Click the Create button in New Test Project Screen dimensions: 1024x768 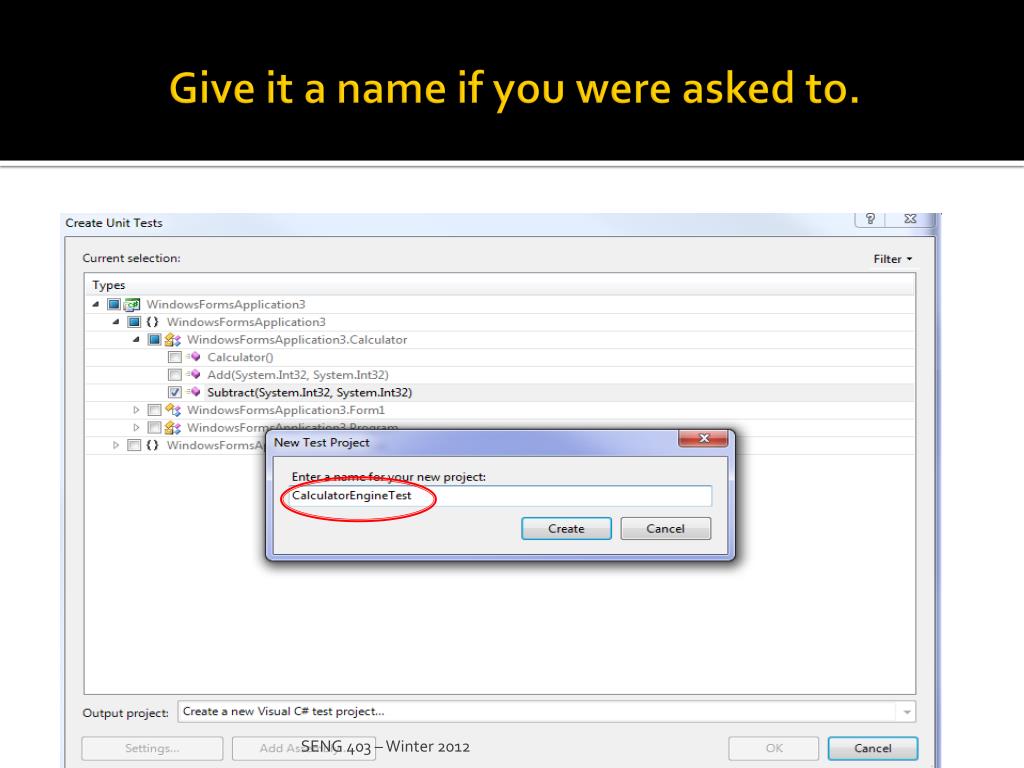[566, 528]
